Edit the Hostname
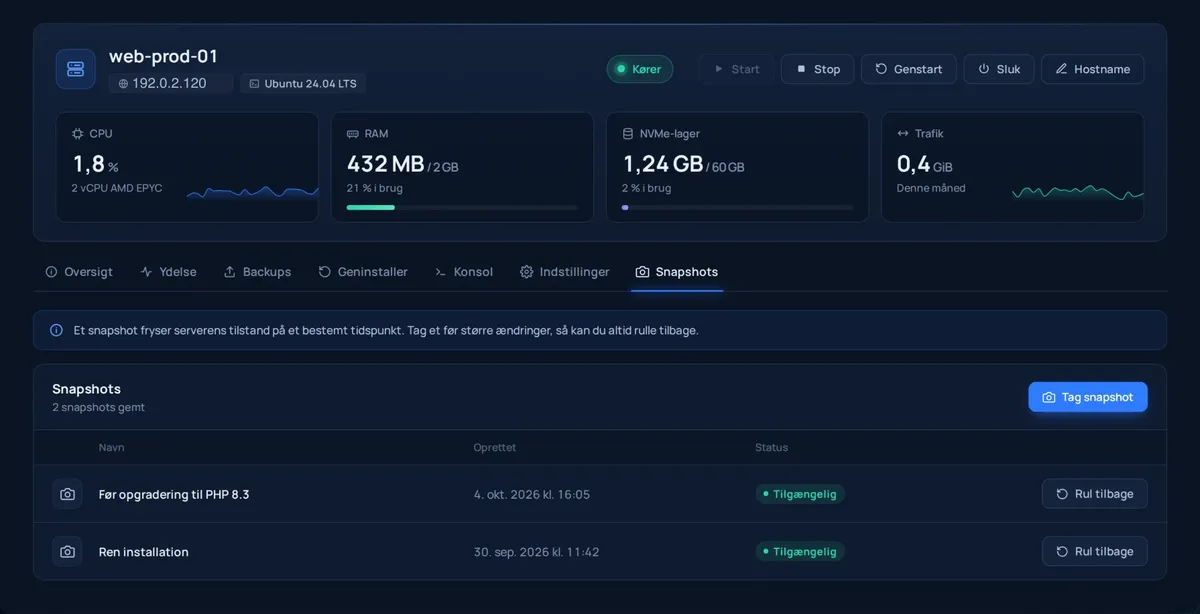 [x=1093, y=69]
